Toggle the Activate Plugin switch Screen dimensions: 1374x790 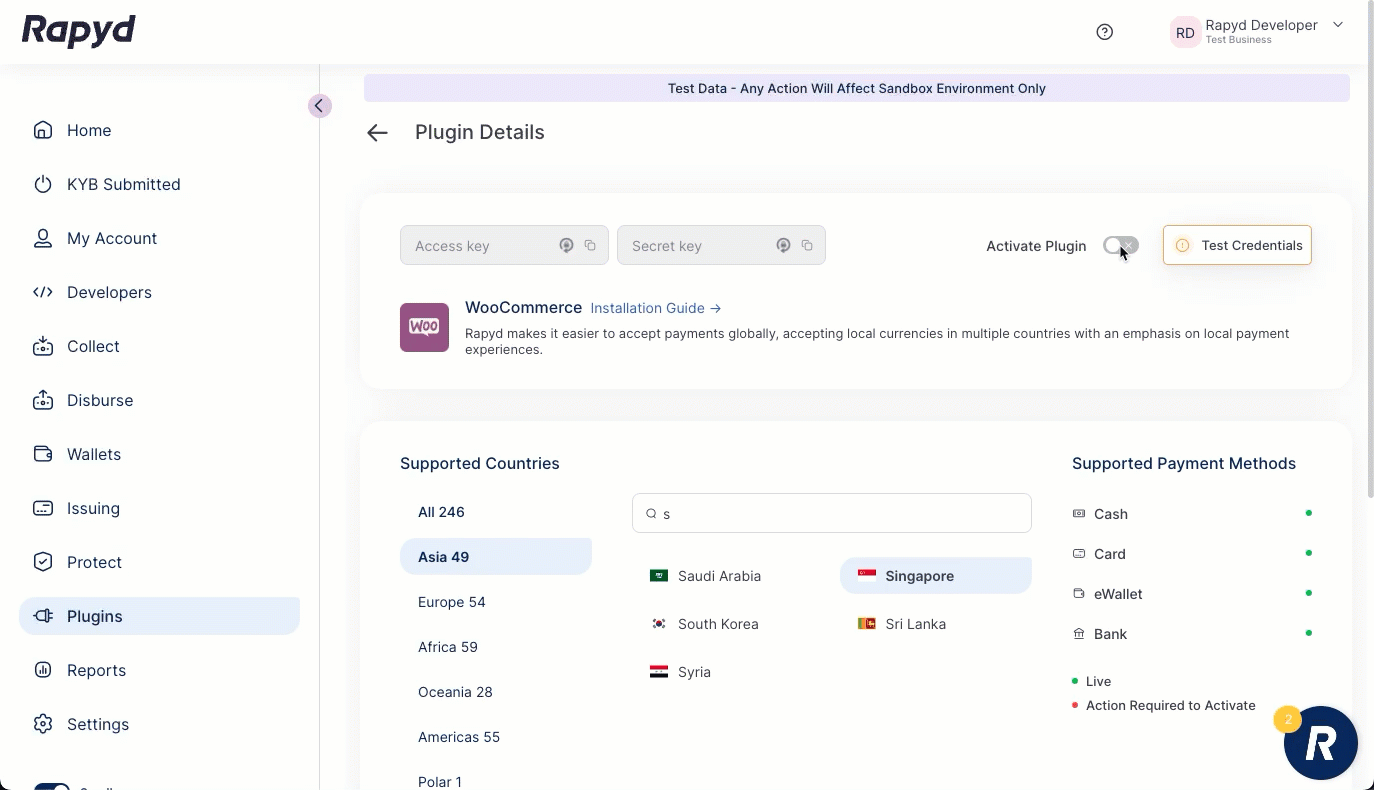[1120, 246]
